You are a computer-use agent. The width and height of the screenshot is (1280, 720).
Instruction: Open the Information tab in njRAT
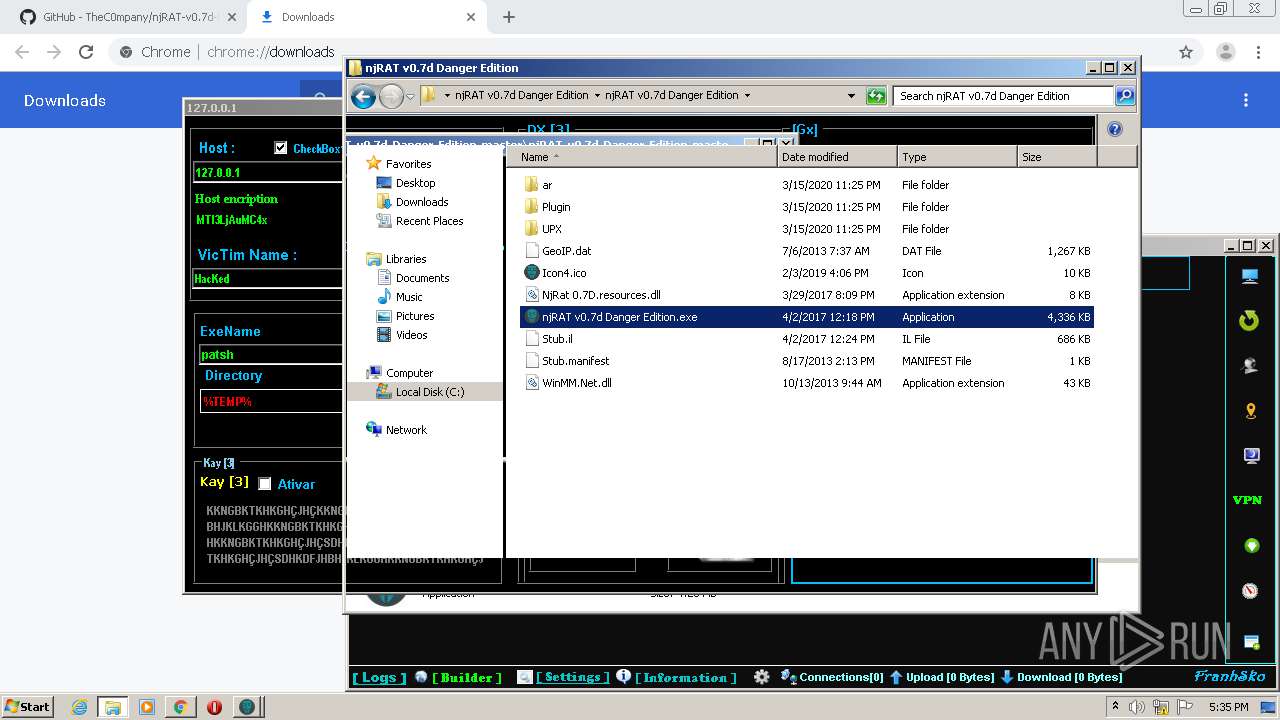coord(685,677)
